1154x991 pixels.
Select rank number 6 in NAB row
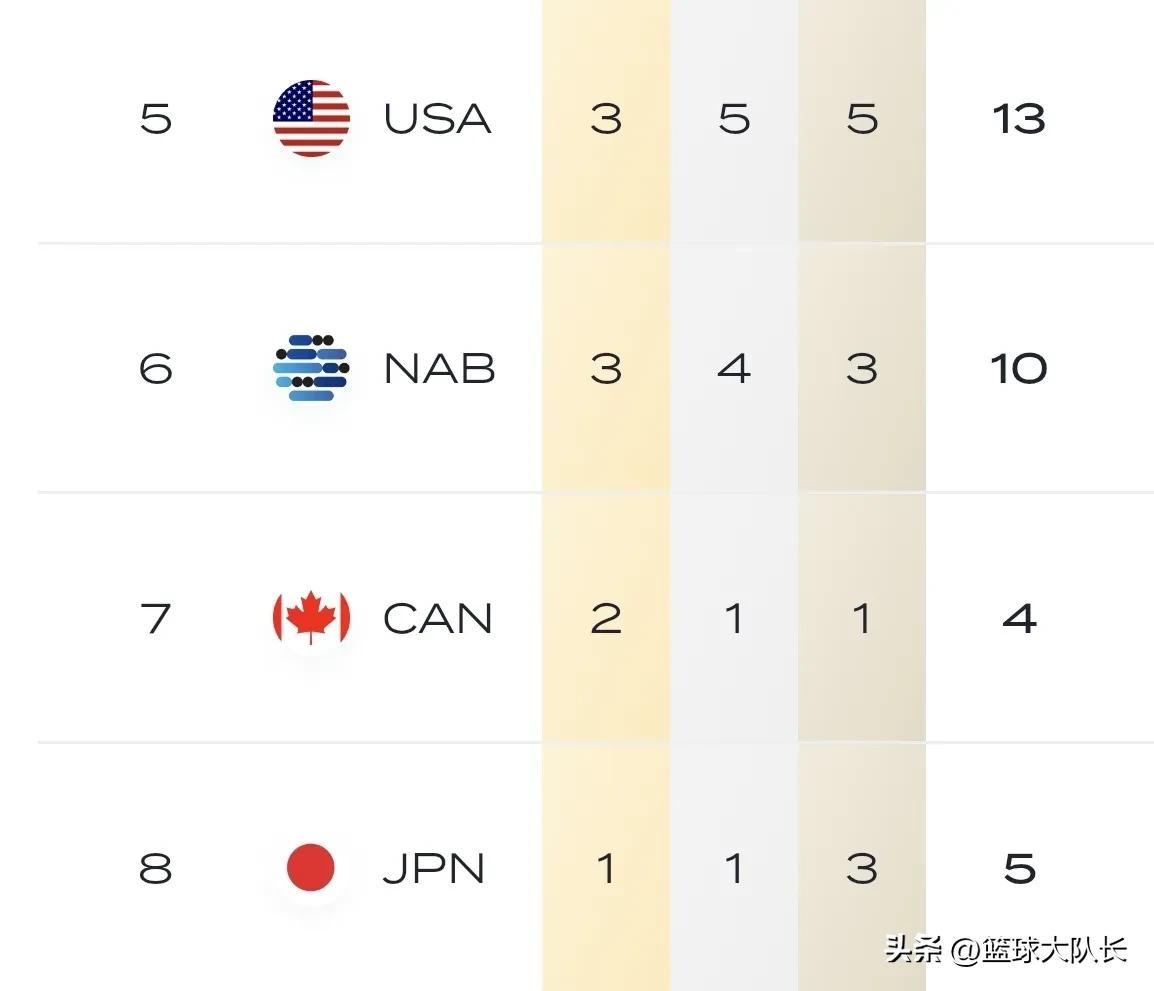coord(155,369)
